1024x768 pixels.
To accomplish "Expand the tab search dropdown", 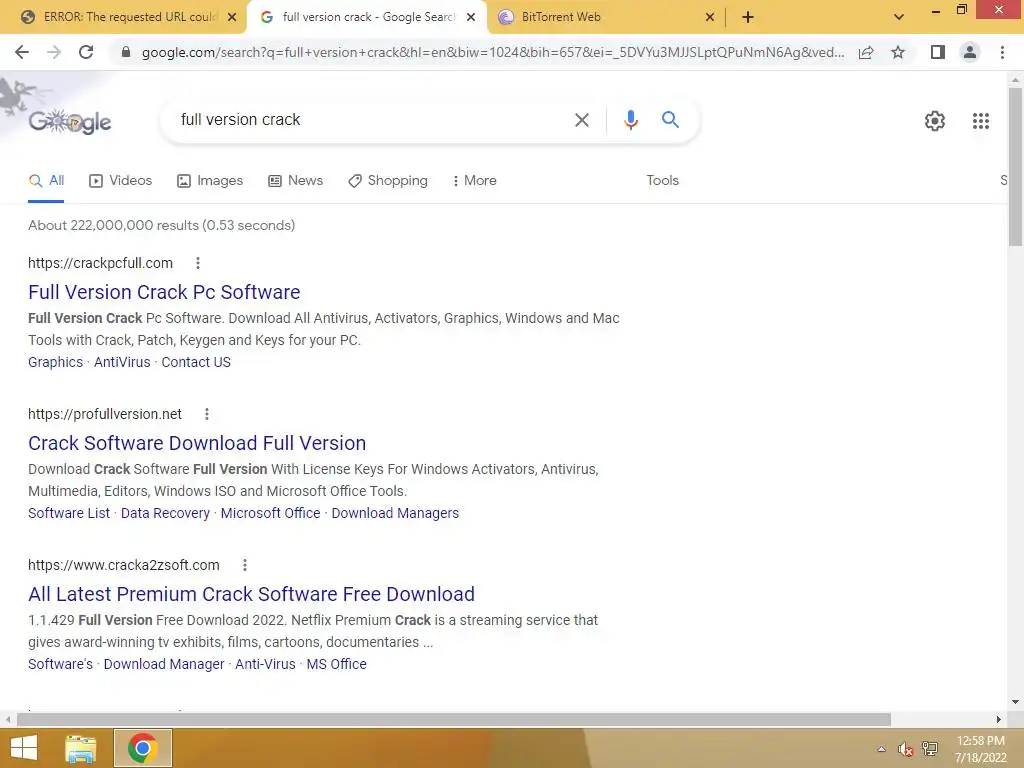I will click(899, 17).
